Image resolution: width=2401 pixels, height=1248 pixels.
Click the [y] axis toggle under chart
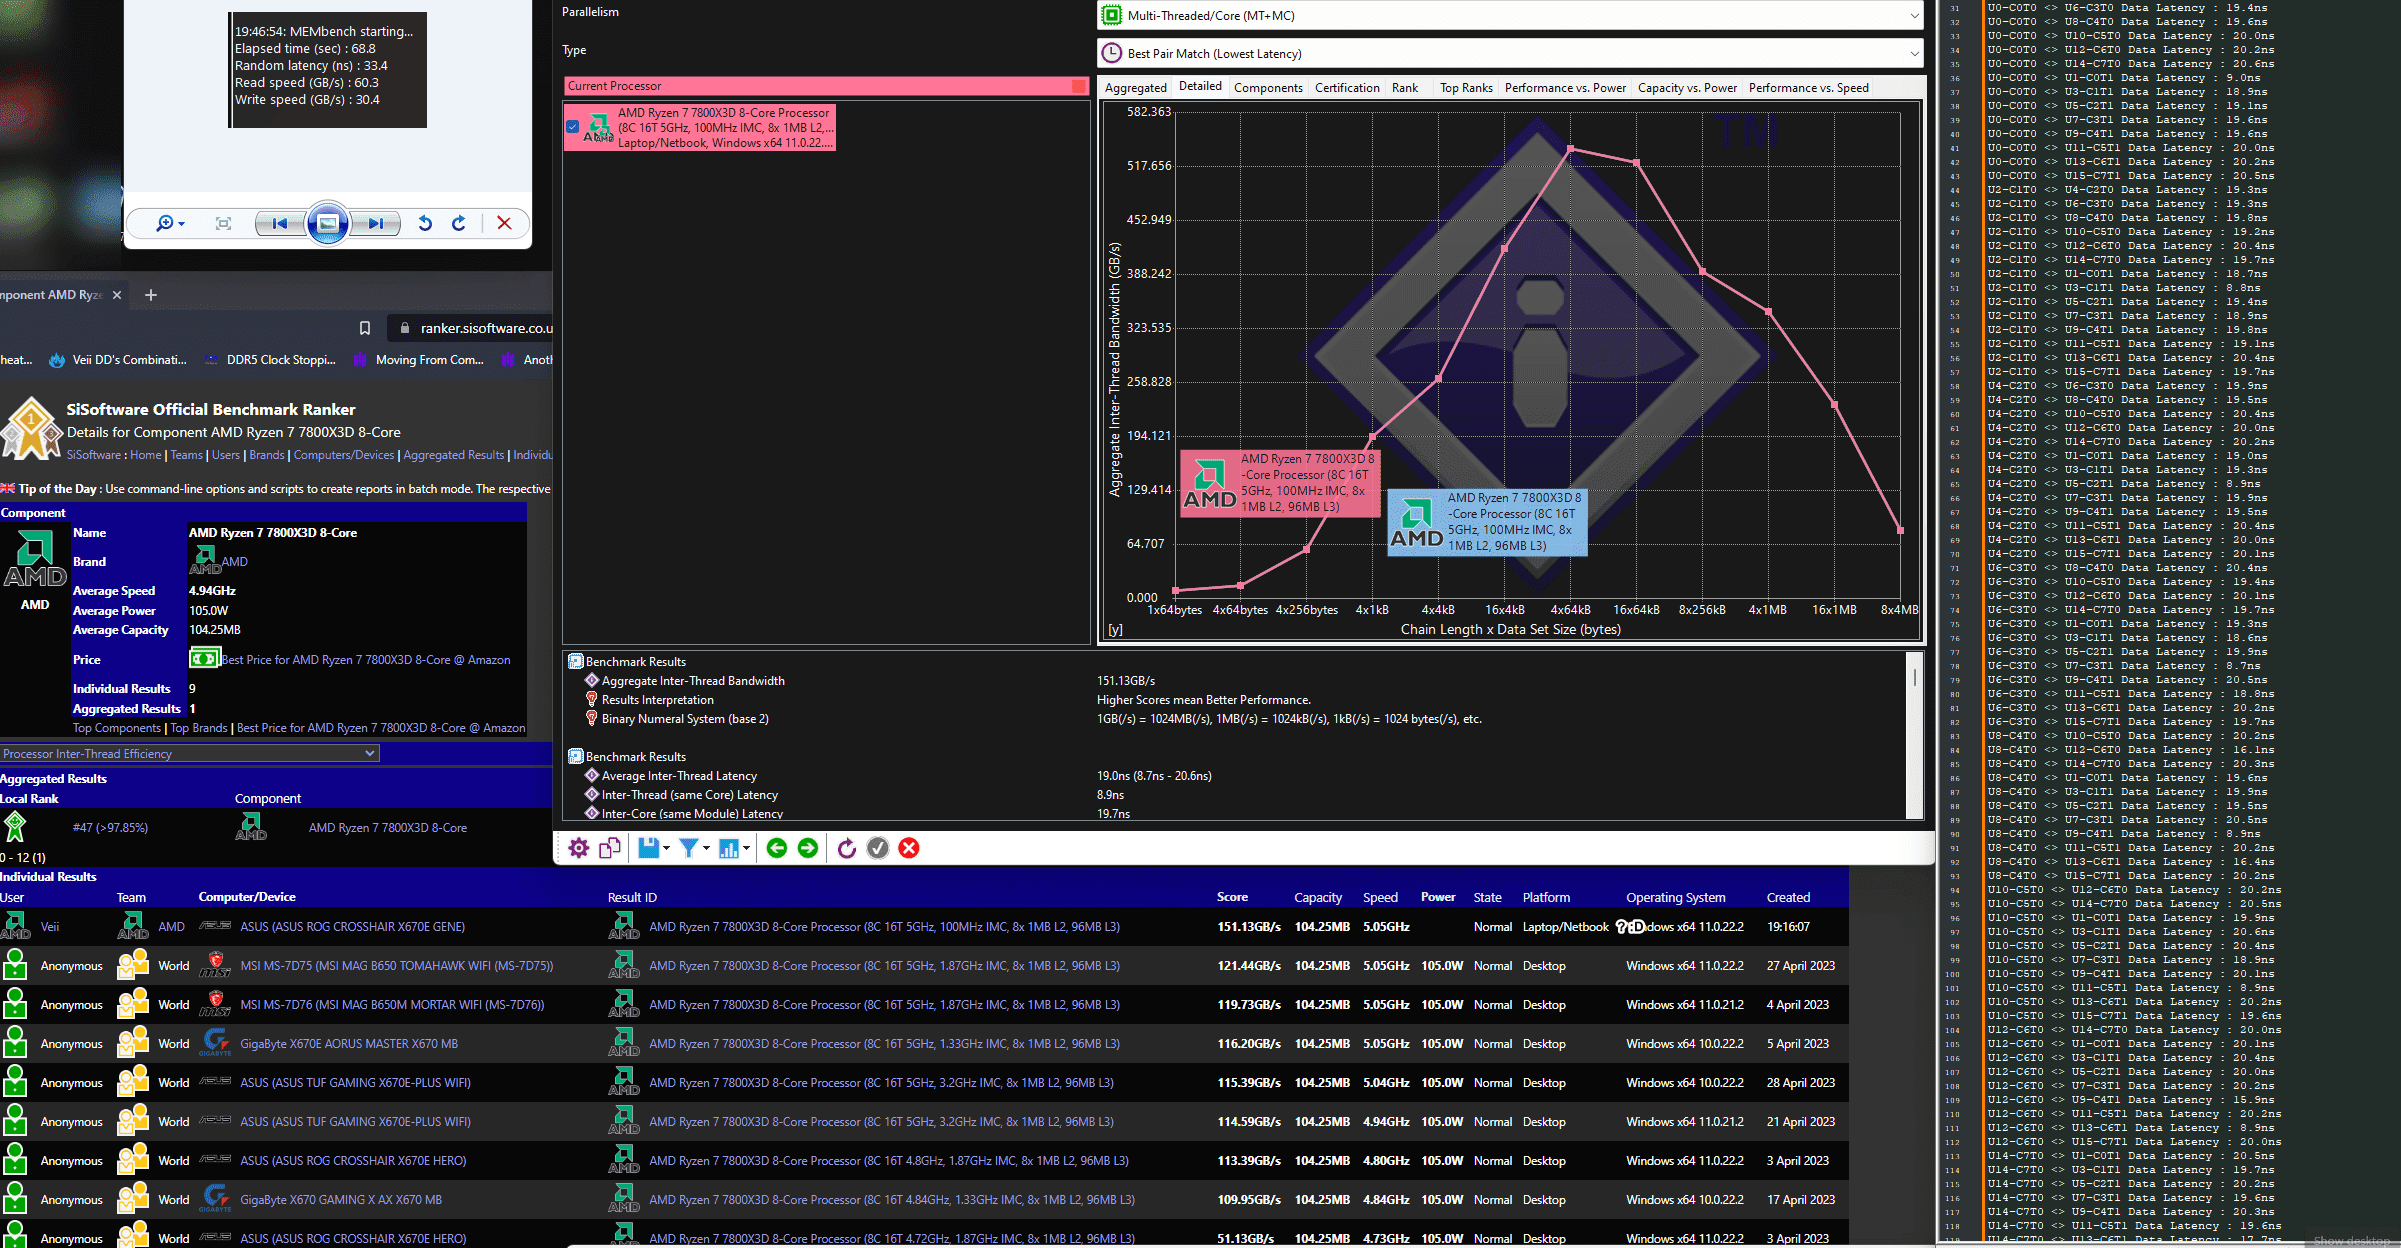(x=1115, y=630)
